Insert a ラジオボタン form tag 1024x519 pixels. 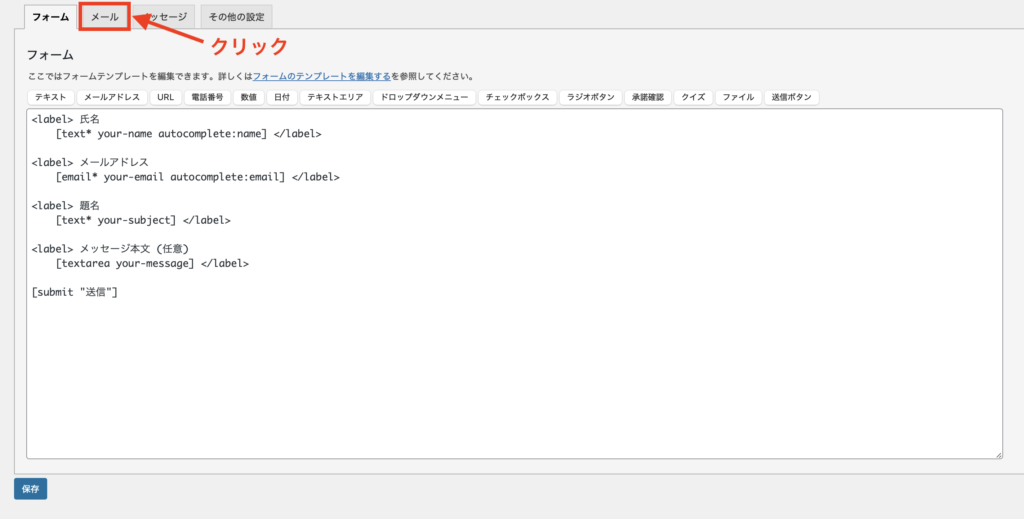coord(590,98)
